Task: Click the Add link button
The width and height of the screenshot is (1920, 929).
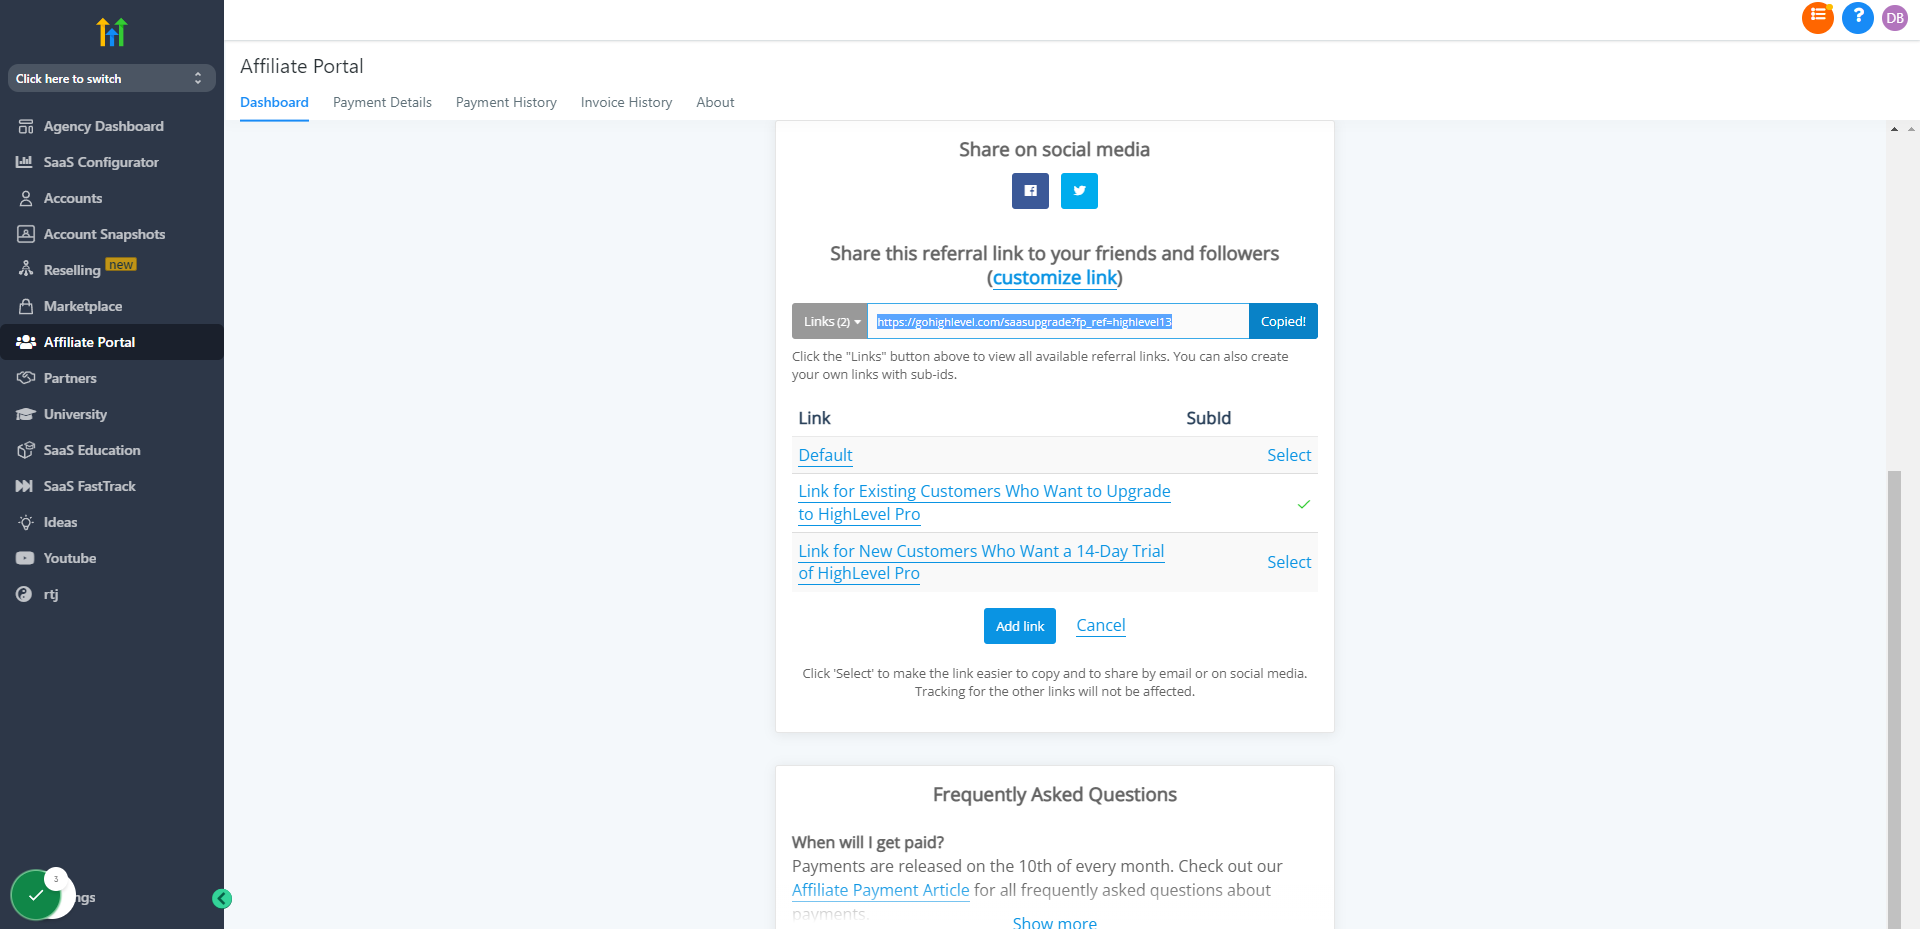Action: (x=1020, y=626)
